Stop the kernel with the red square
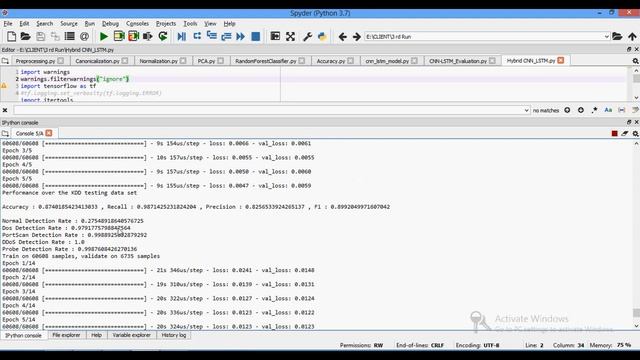Viewport: 640px width, 360px height. pyautogui.click(x=614, y=133)
